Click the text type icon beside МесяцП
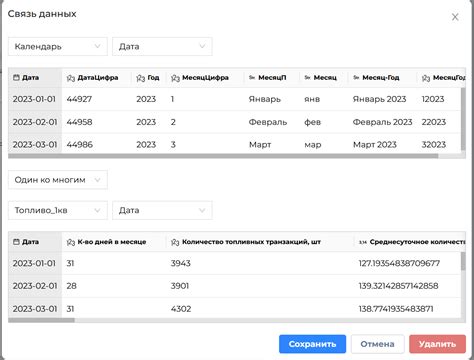The image size is (474, 360). click(252, 78)
